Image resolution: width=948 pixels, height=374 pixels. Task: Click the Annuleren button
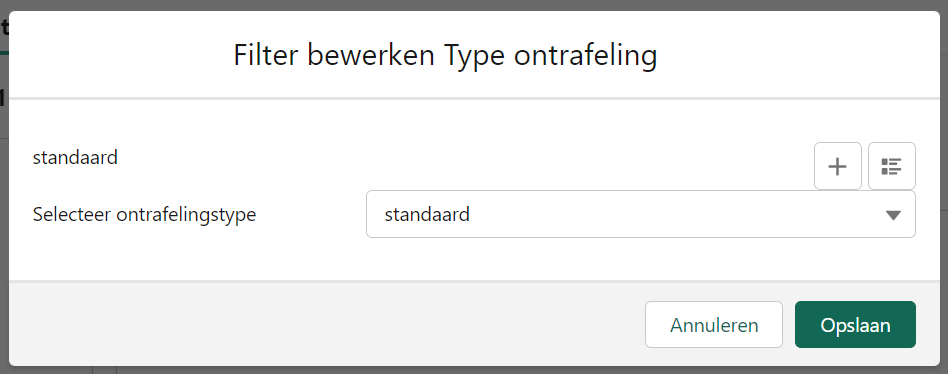713,325
